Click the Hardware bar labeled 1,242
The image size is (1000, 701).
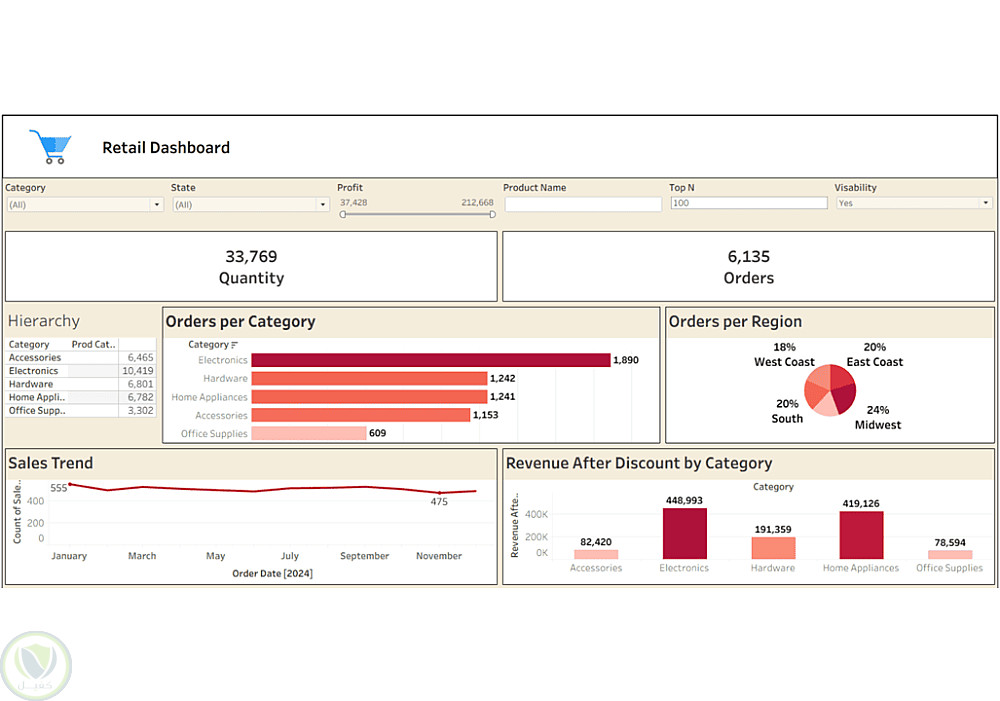[369, 379]
